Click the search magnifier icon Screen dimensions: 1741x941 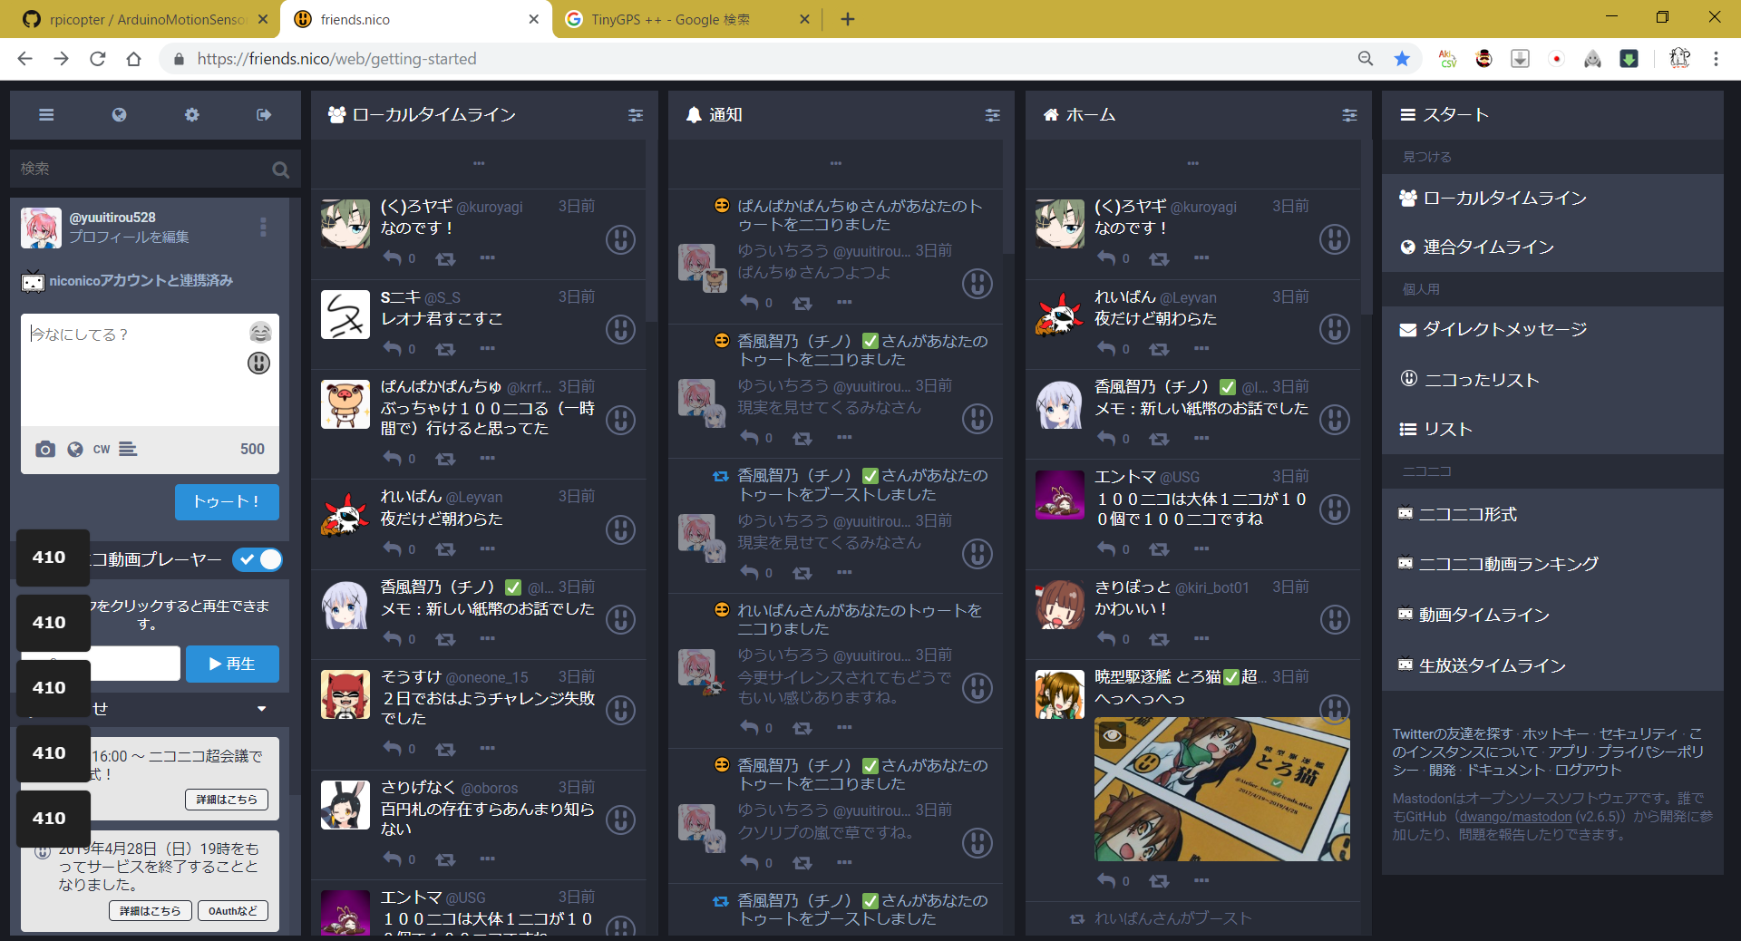(x=281, y=170)
